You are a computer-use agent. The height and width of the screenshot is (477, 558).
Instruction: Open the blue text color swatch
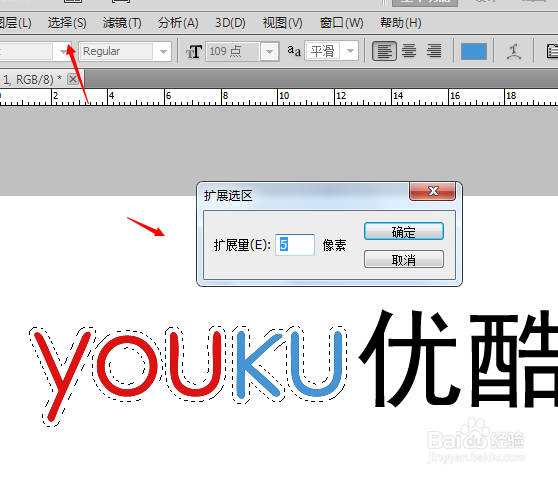pos(474,52)
